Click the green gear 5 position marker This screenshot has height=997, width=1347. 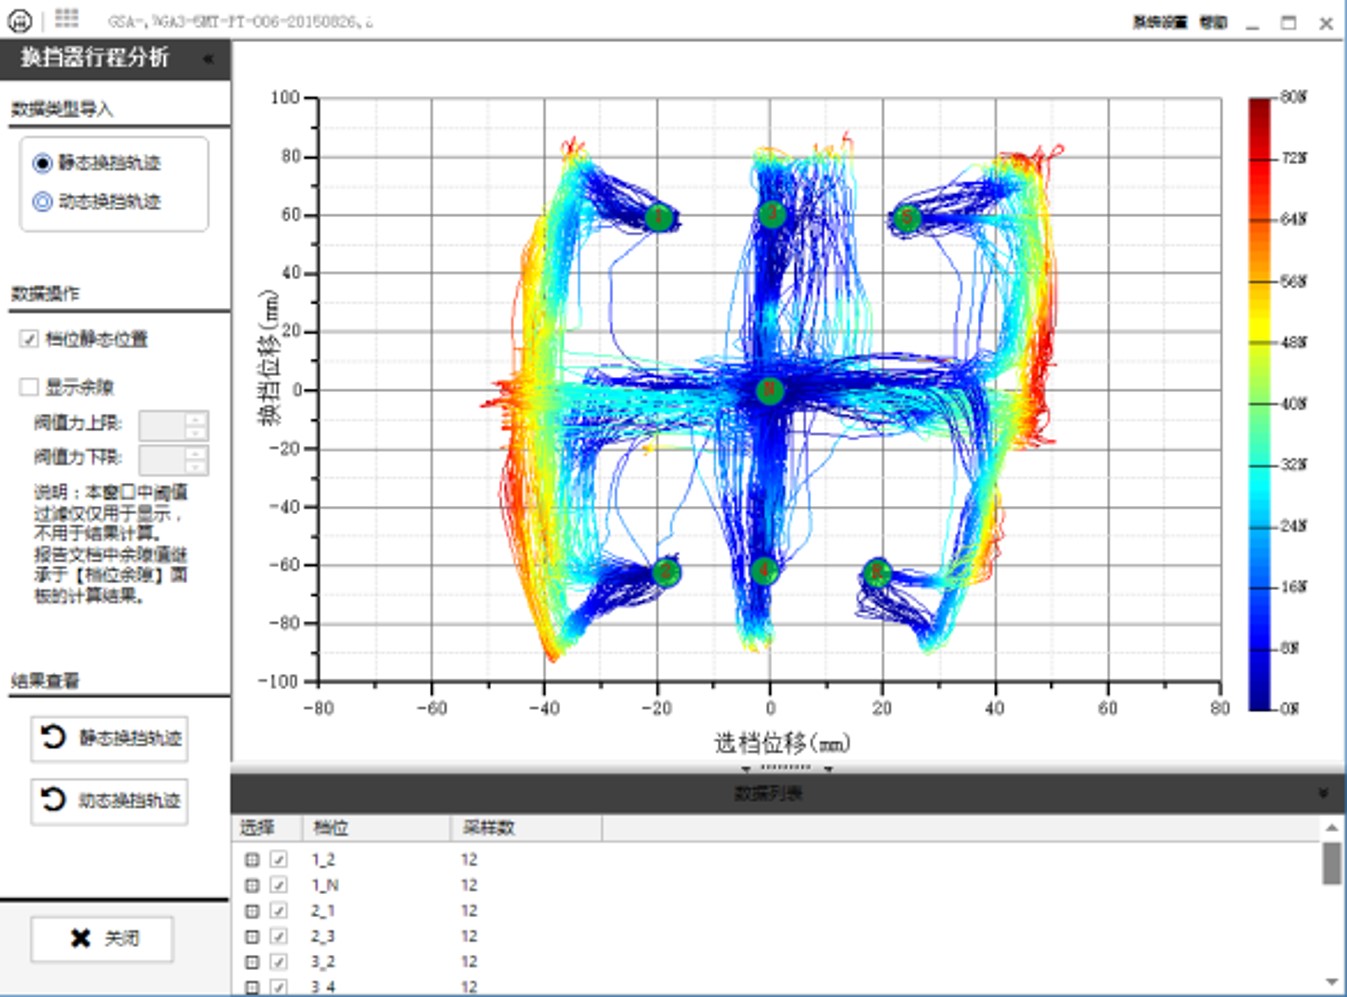(x=906, y=217)
